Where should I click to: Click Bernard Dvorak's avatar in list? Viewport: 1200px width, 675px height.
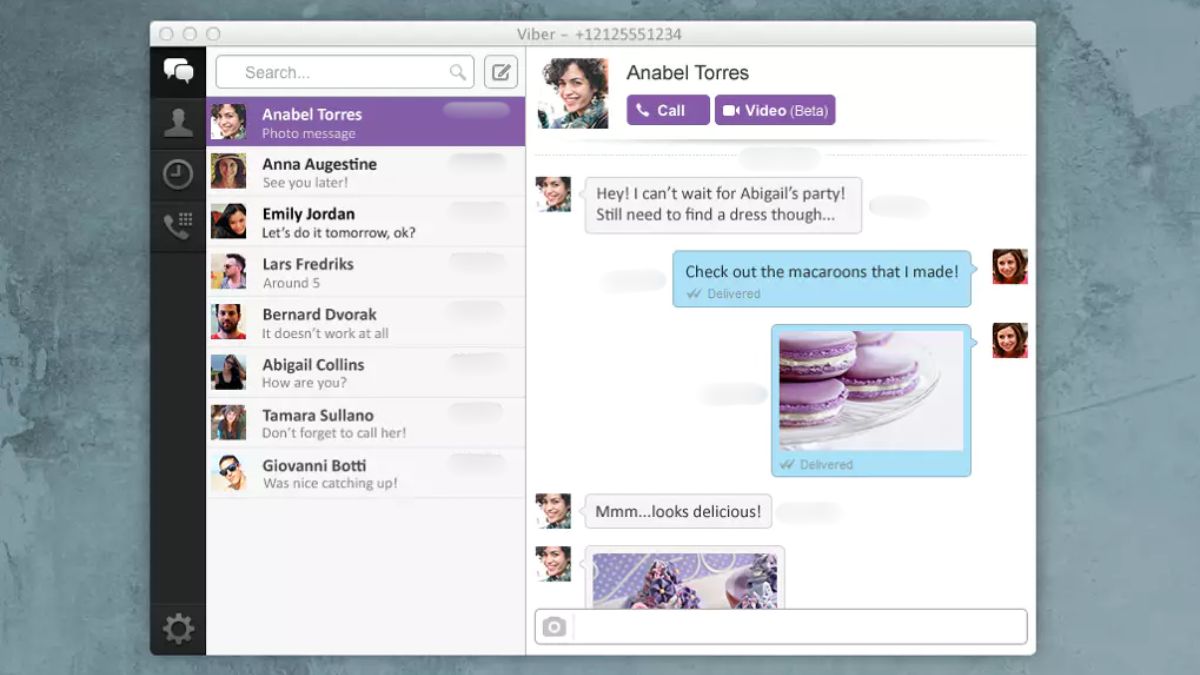228,322
